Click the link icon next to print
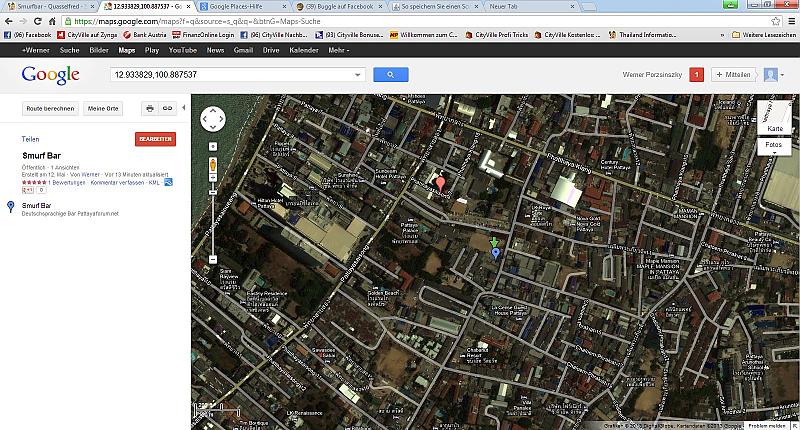The height and width of the screenshot is (430, 800). [167, 107]
